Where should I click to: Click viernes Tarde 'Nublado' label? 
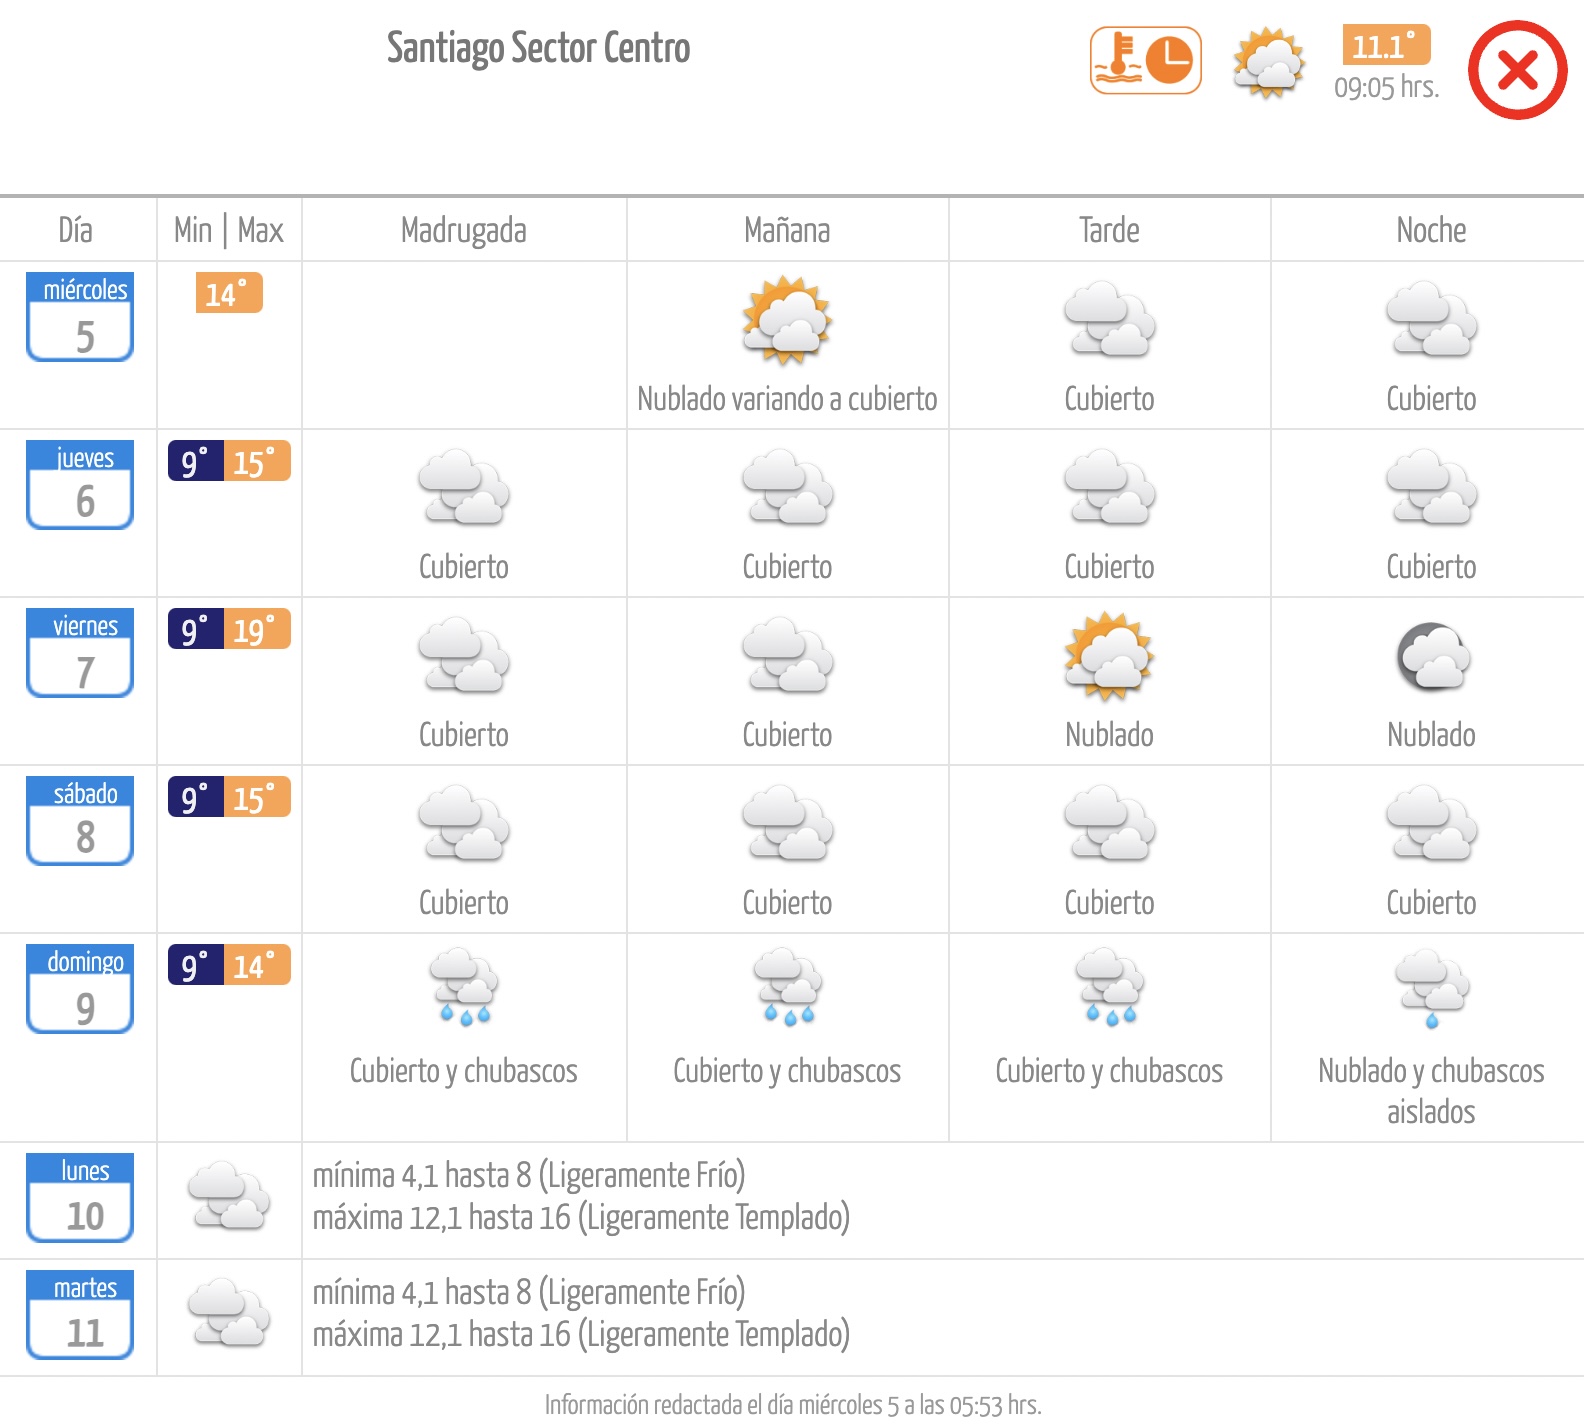[1109, 735]
